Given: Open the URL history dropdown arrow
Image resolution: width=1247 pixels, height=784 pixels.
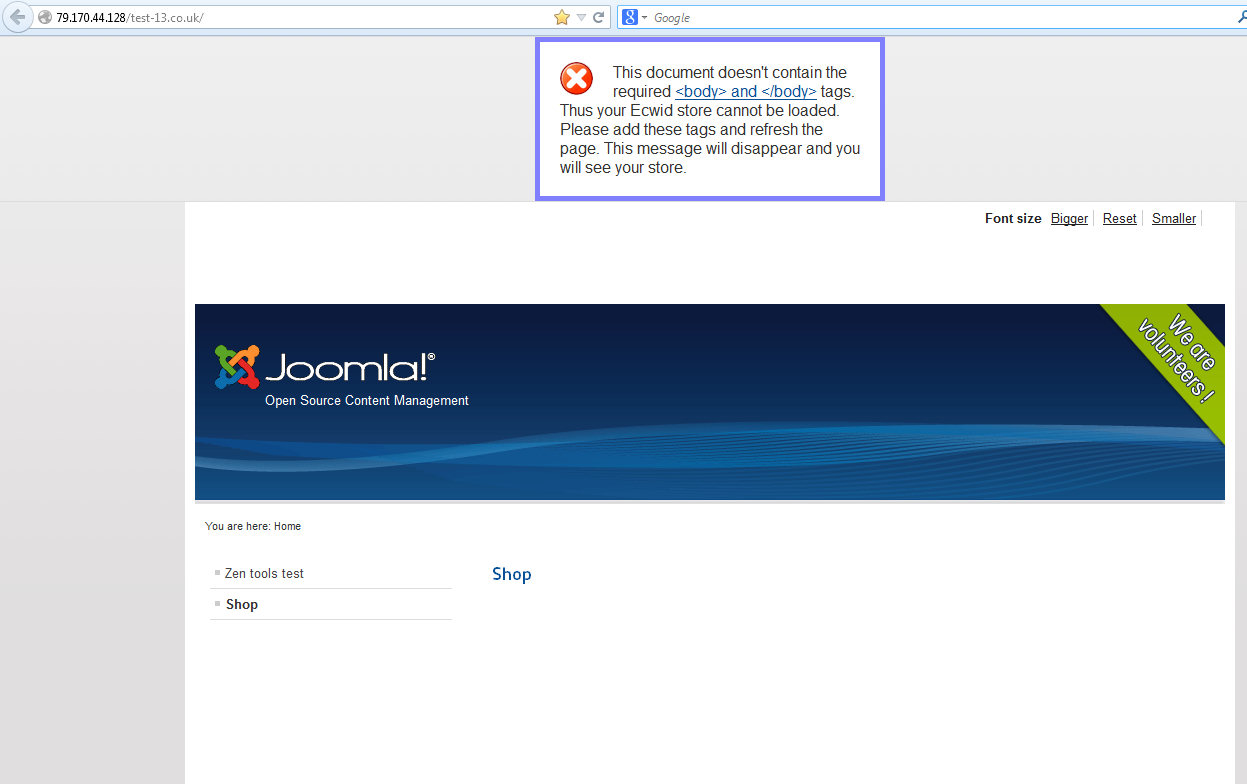Looking at the screenshot, I should [x=581, y=18].
